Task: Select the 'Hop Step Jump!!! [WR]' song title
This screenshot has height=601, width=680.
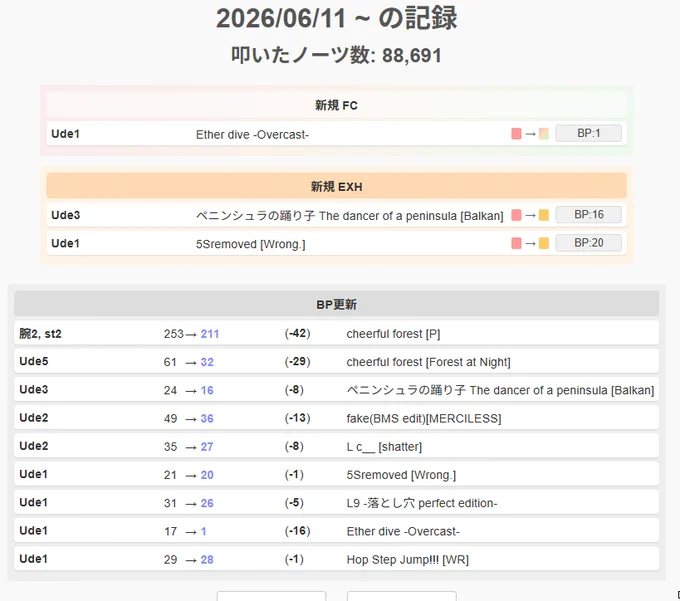Action: (408, 559)
